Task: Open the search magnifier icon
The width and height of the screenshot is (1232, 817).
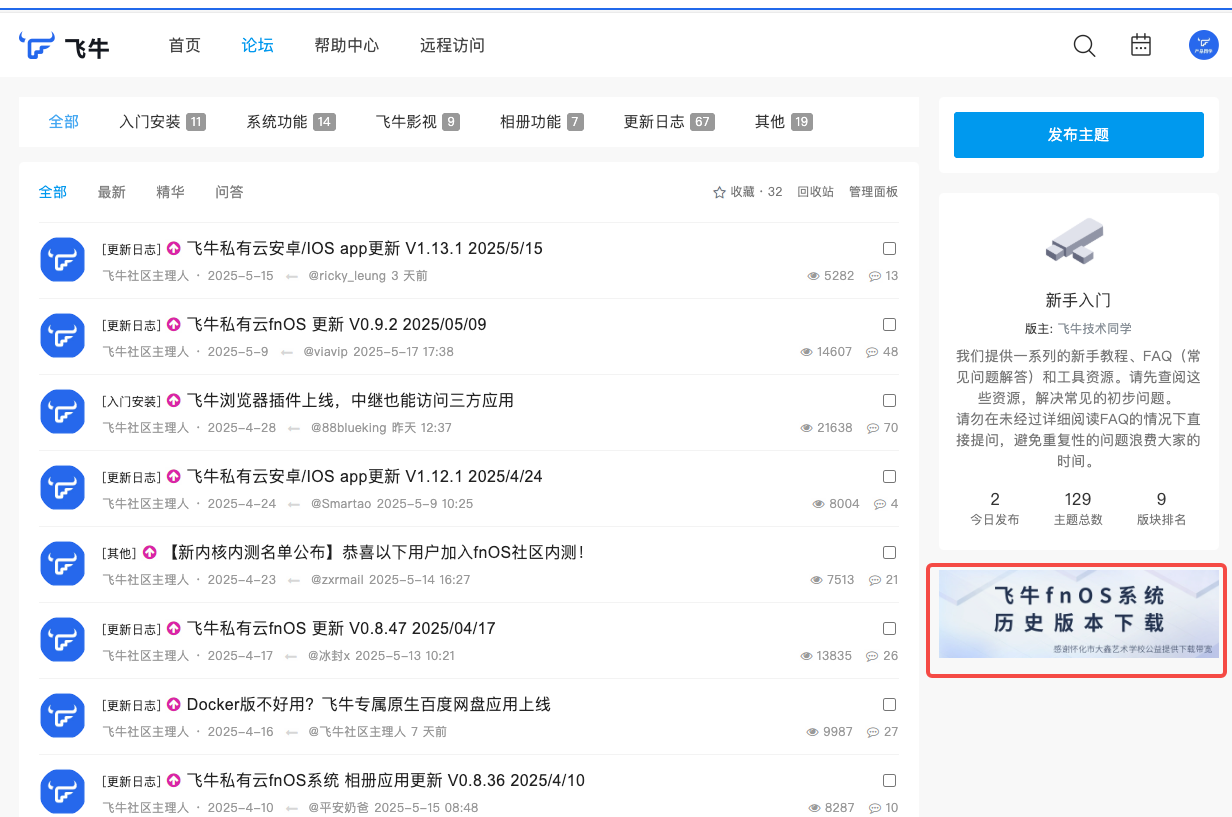Action: click(x=1084, y=45)
